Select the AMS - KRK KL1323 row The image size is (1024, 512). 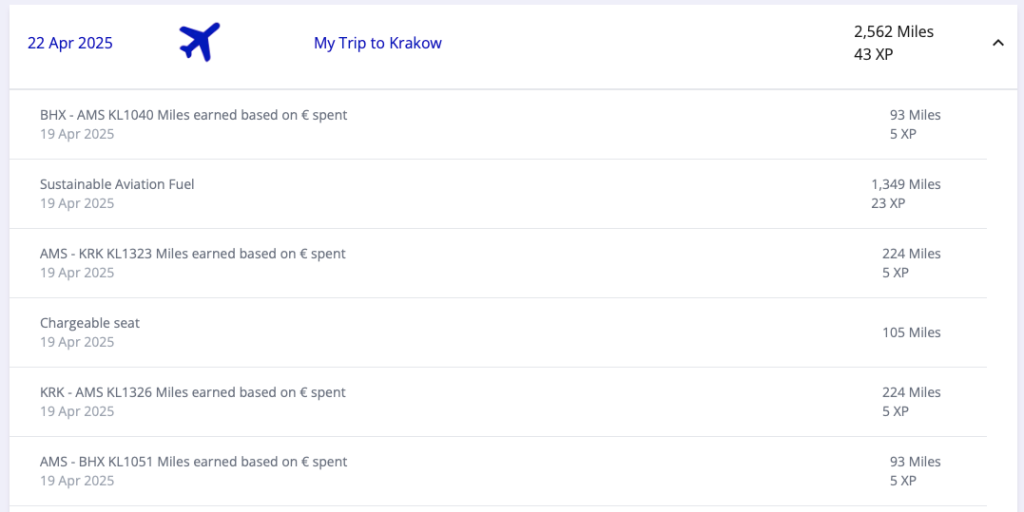click(x=192, y=254)
